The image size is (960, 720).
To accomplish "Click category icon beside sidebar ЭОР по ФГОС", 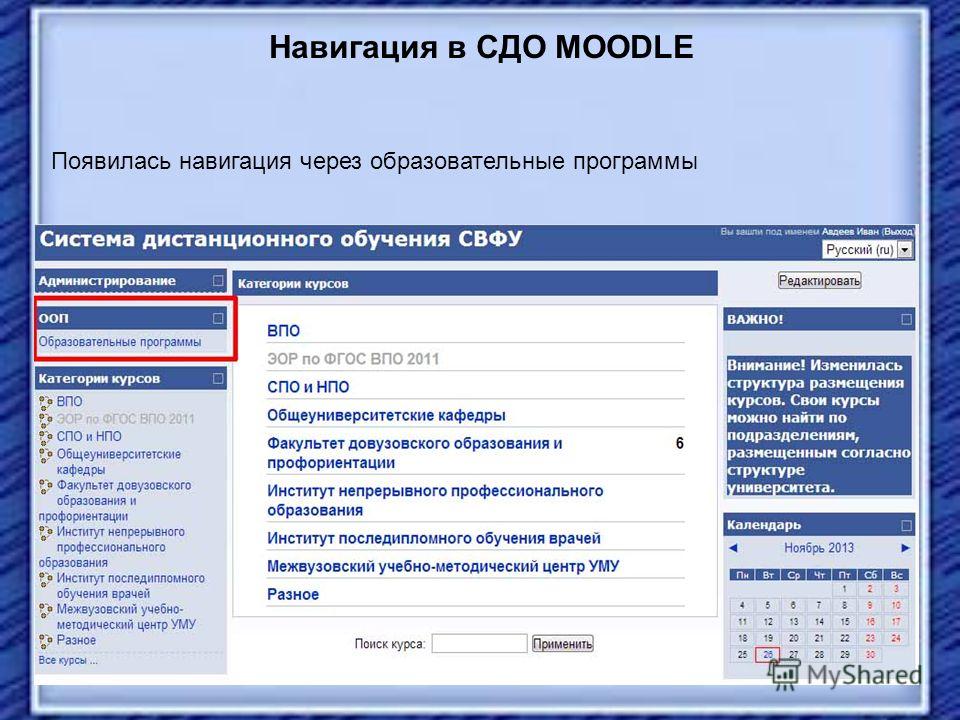I will [45, 420].
